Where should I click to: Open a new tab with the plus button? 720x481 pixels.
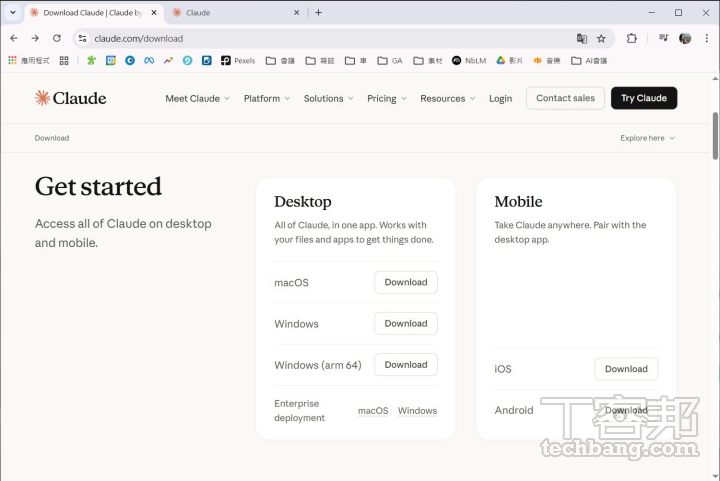click(318, 13)
